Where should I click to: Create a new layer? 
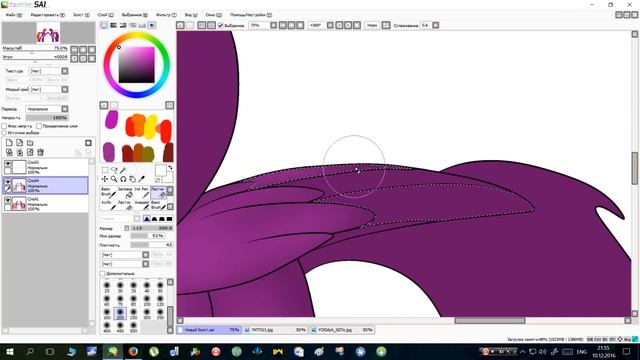point(9,142)
